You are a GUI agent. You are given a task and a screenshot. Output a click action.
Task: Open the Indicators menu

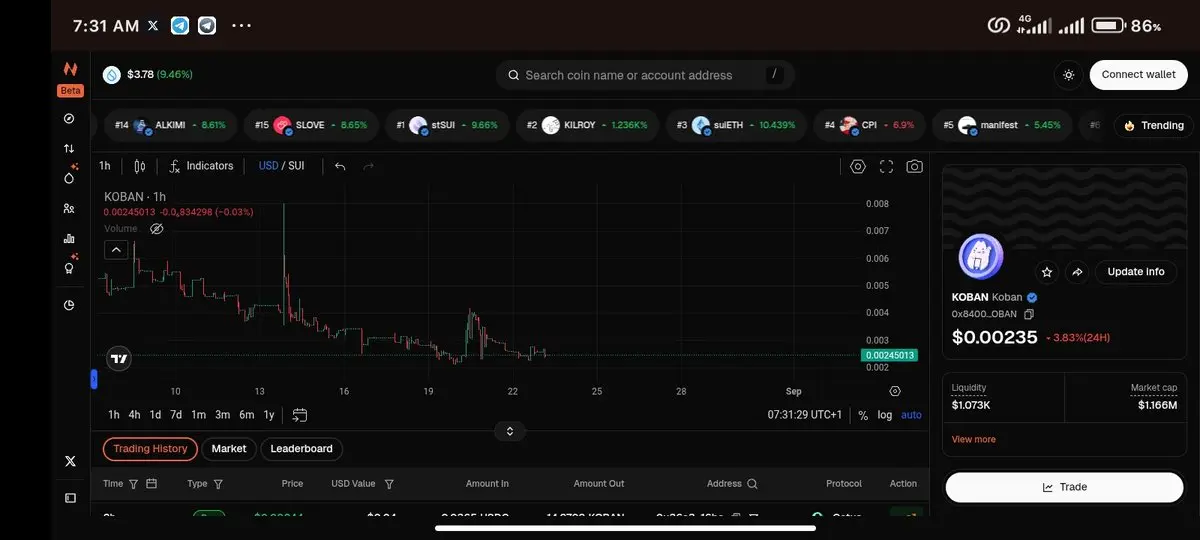(201, 166)
